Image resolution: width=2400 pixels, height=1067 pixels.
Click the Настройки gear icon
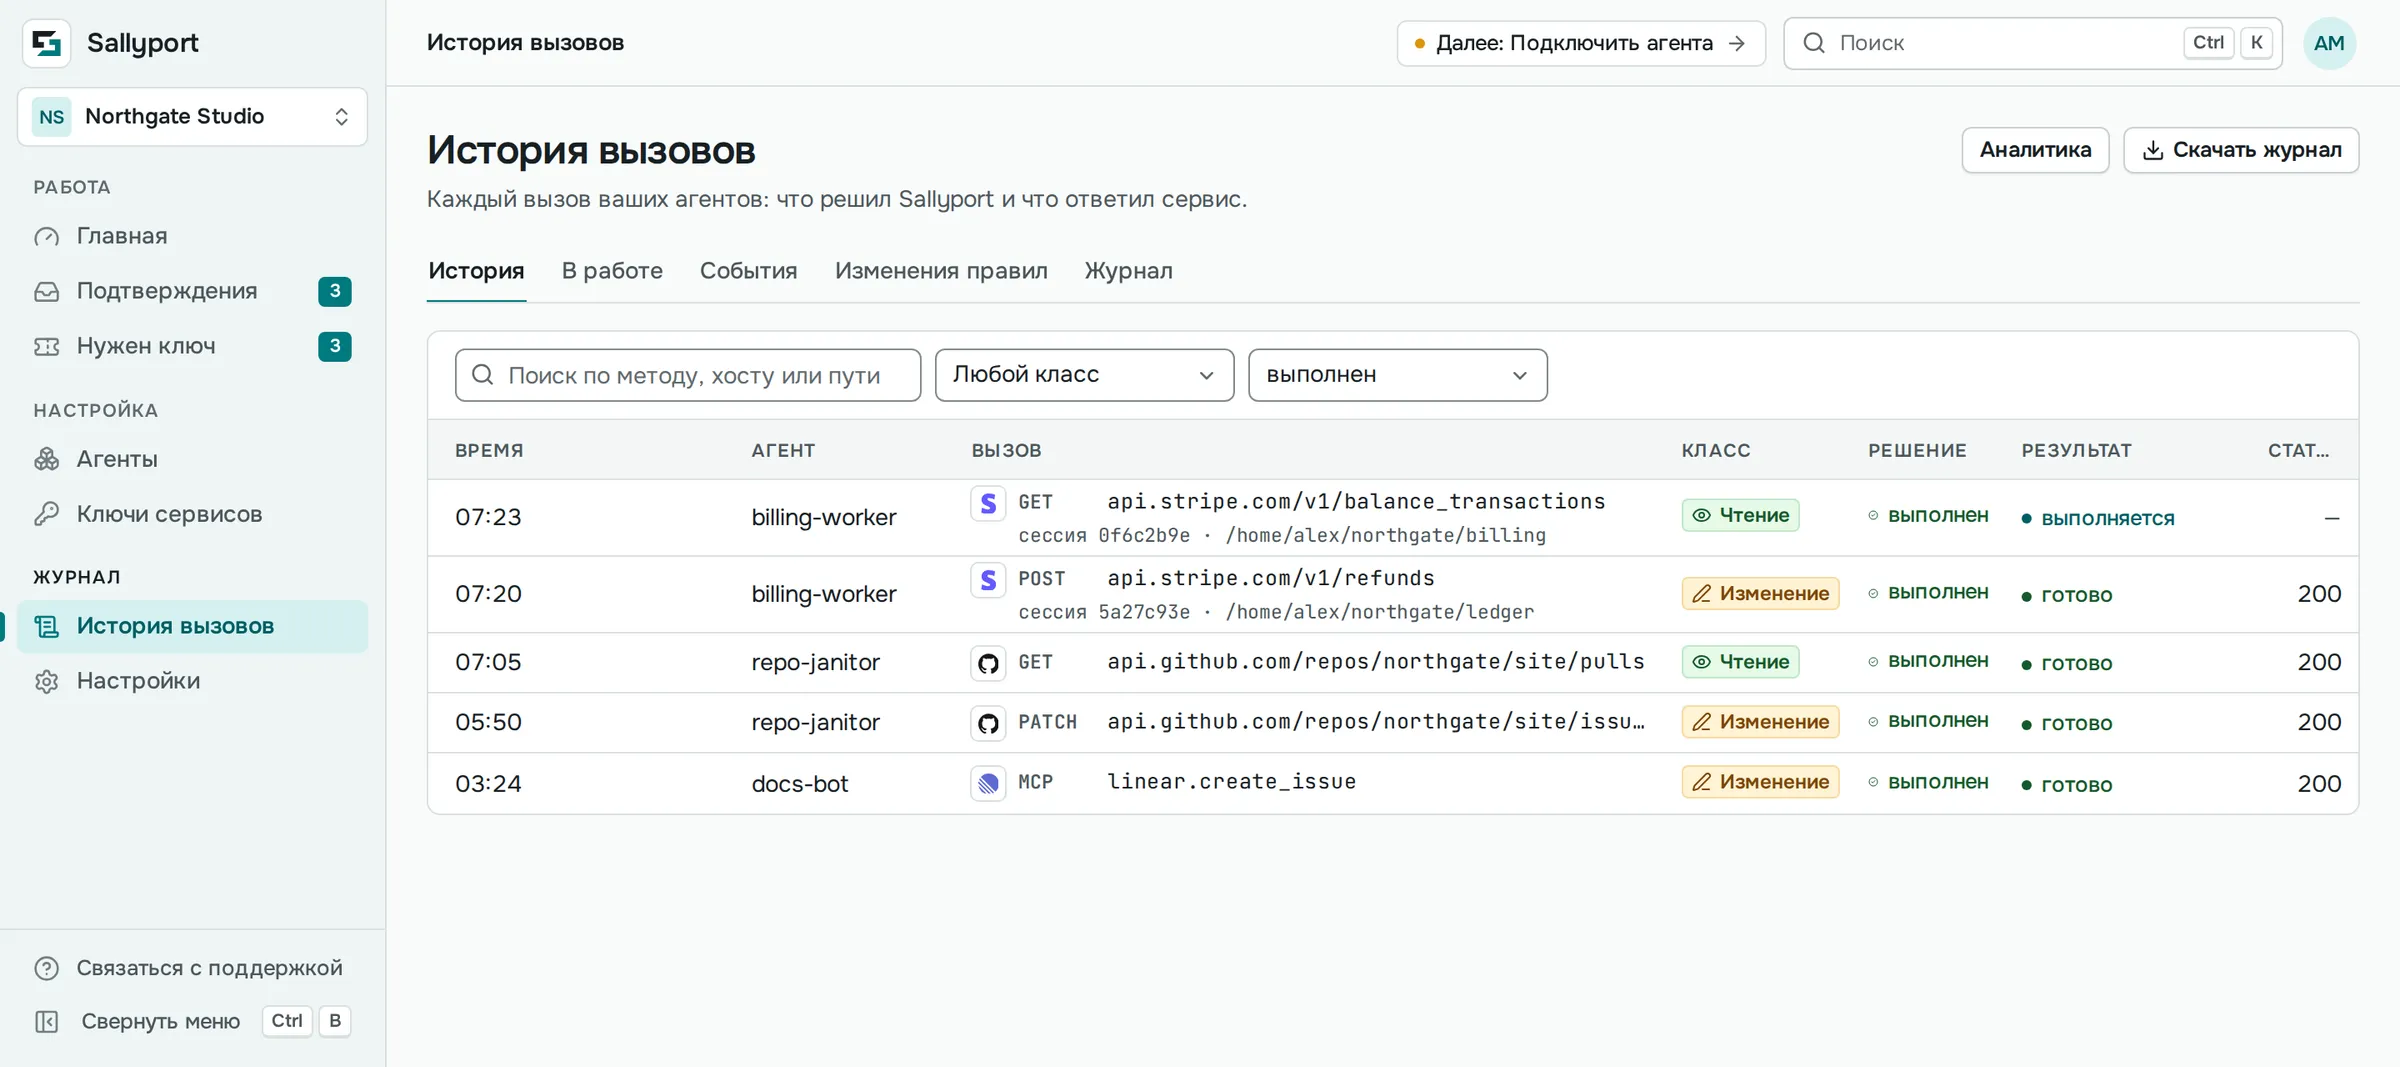point(47,682)
